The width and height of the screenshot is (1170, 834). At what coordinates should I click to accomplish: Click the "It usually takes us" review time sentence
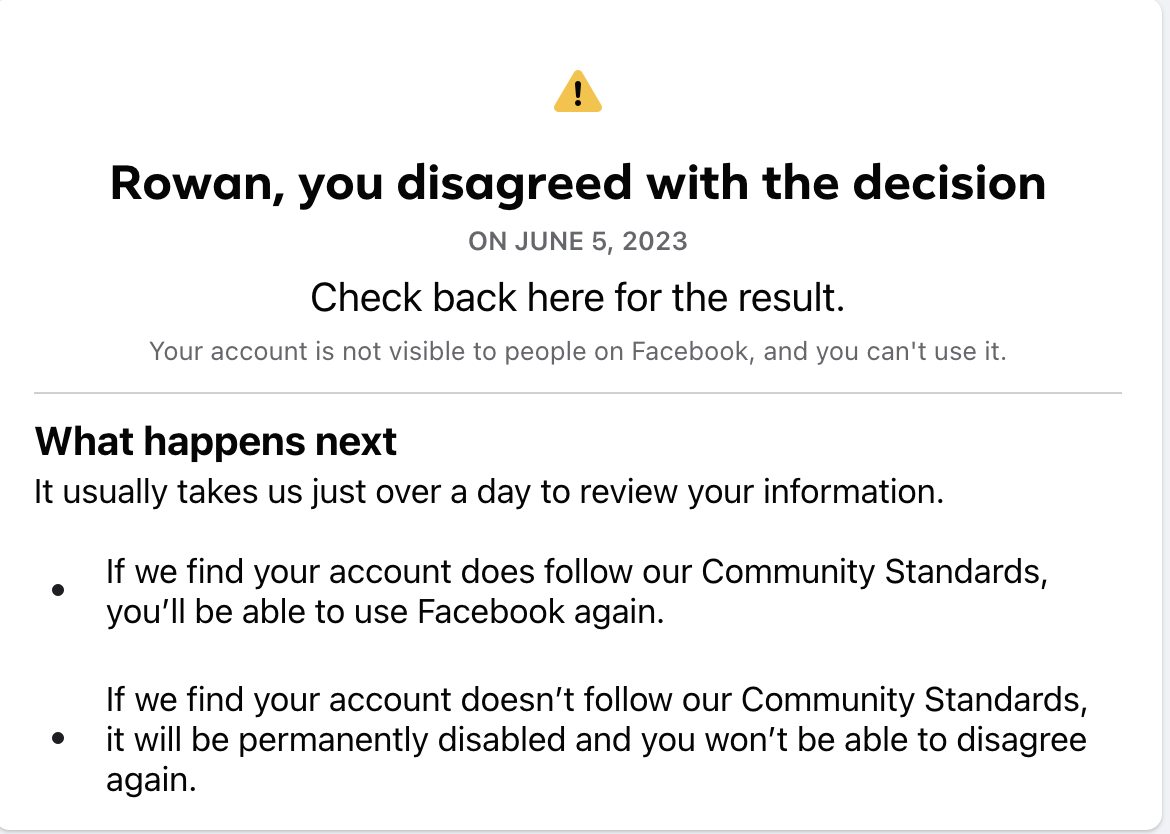pyautogui.click(x=489, y=492)
